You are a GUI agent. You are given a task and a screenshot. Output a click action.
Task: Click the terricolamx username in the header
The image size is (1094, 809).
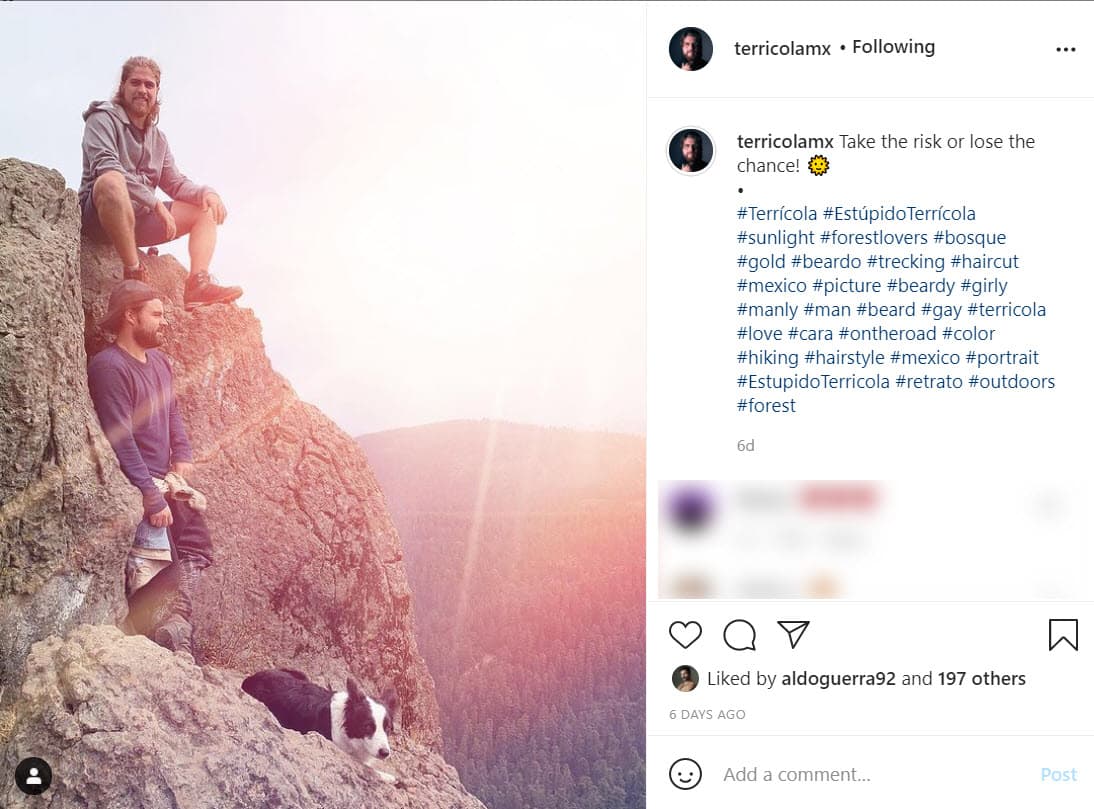coord(782,46)
